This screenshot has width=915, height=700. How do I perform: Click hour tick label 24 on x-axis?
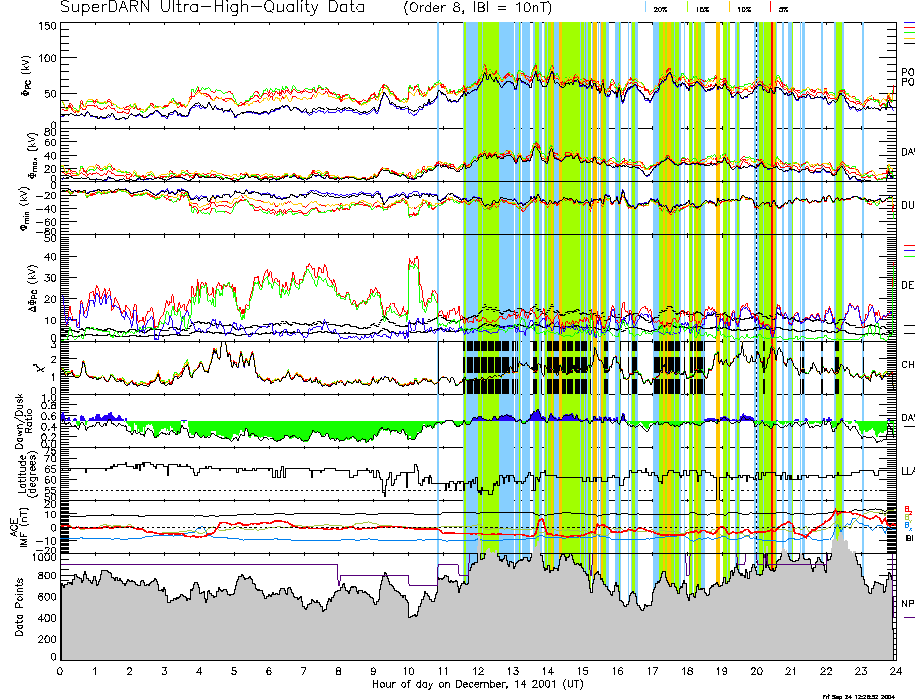click(x=895, y=671)
